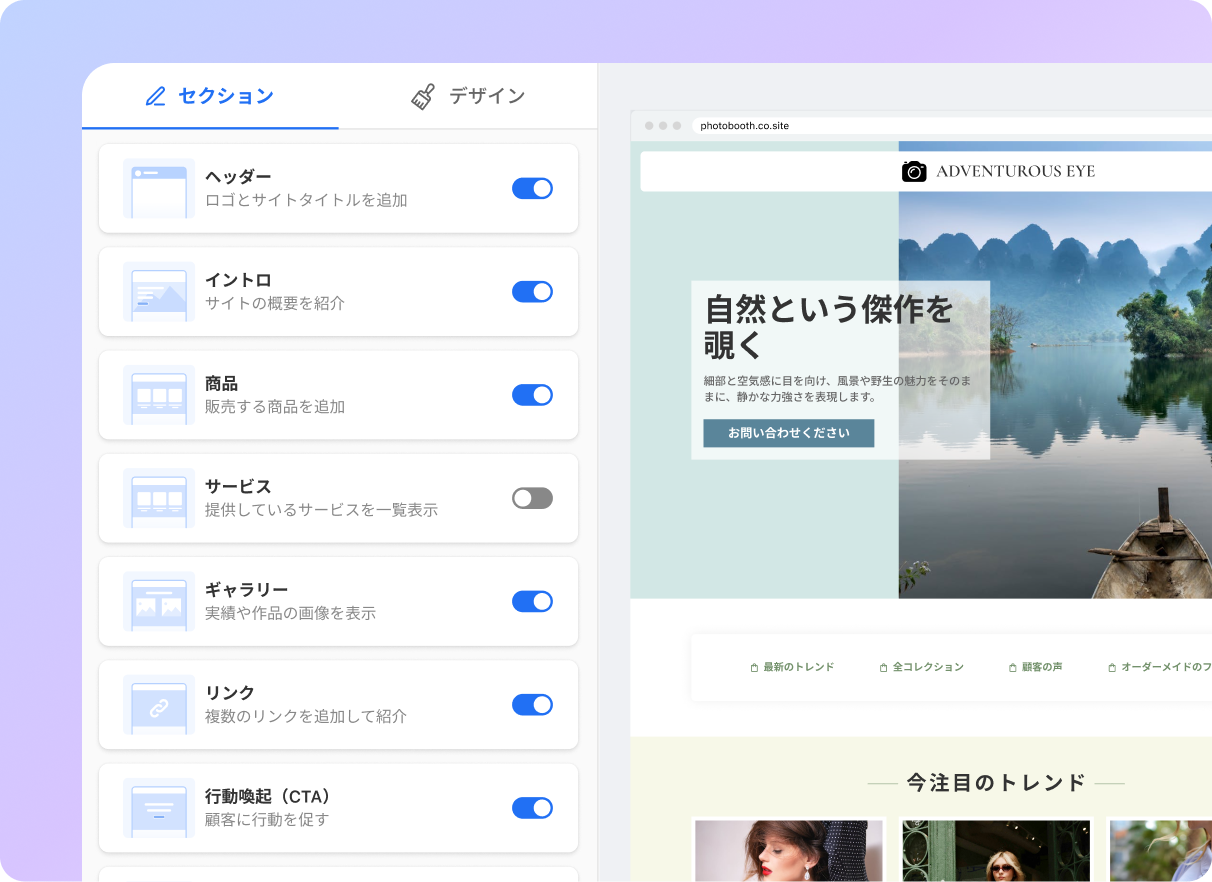1212x882 pixels.
Task: Click サイトの概要を紹介 description
Action: 275,303
